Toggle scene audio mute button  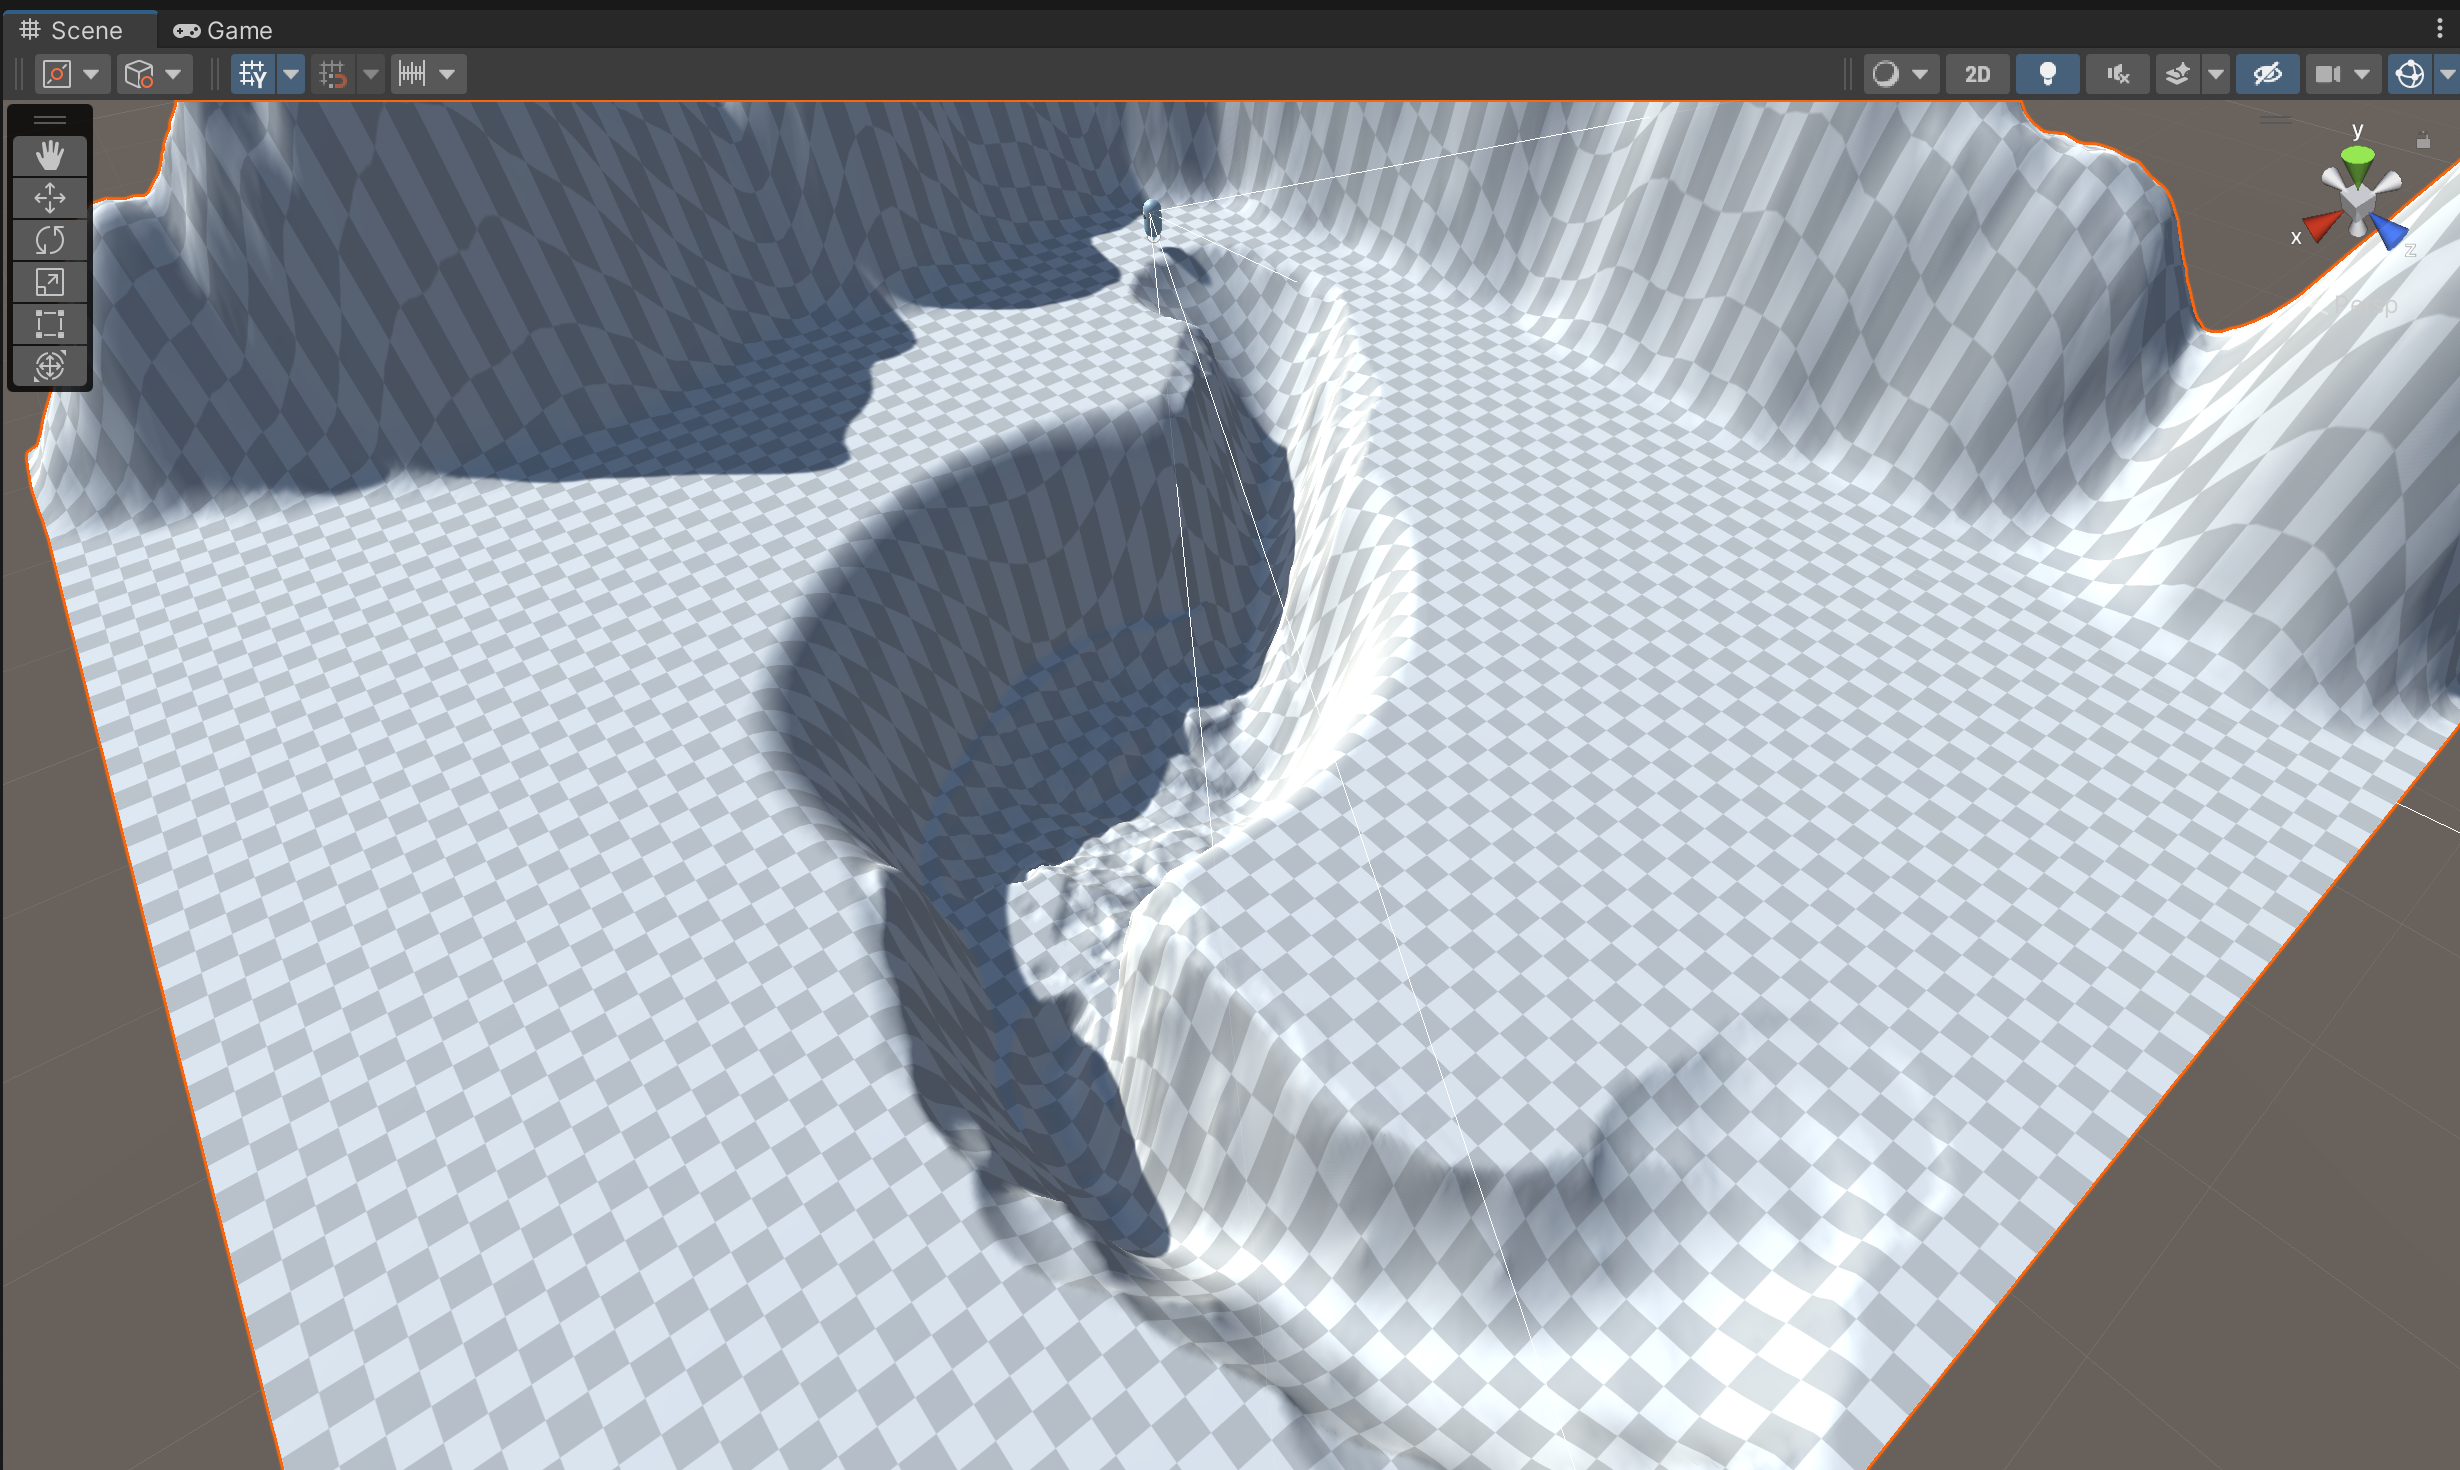tap(2117, 74)
